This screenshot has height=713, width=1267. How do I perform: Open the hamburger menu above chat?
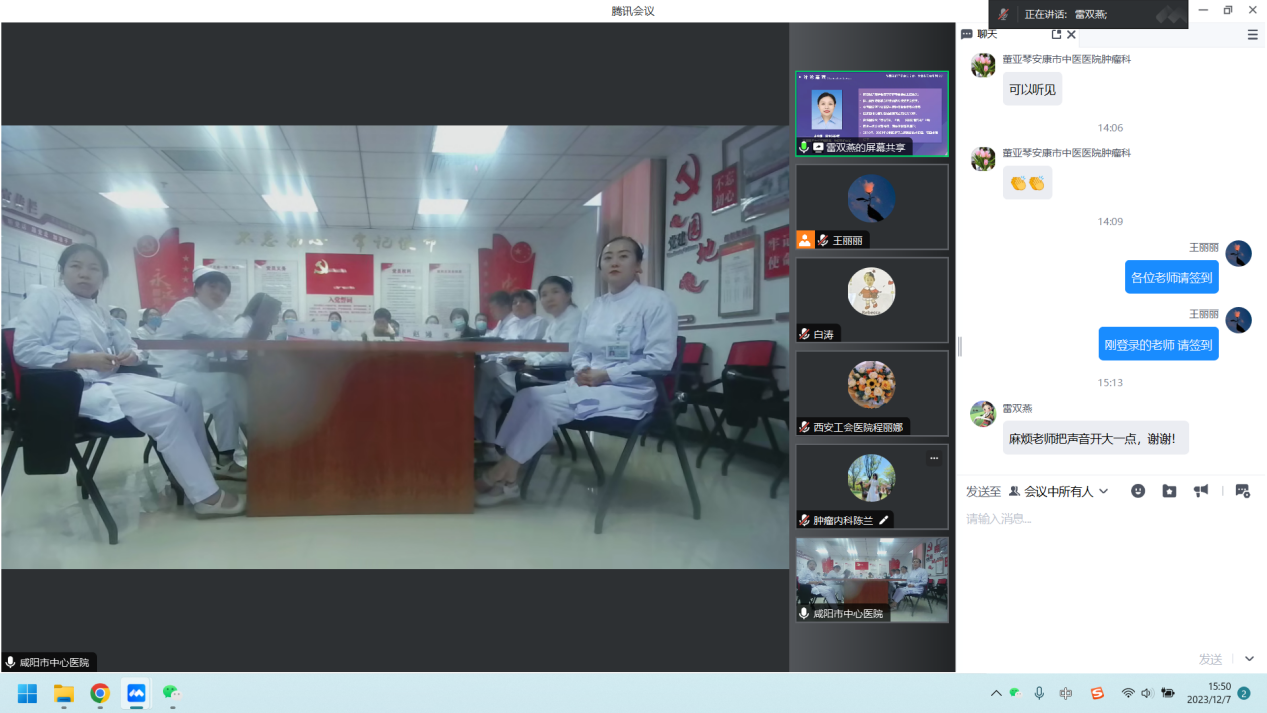pyautogui.click(x=1252, y=34)
